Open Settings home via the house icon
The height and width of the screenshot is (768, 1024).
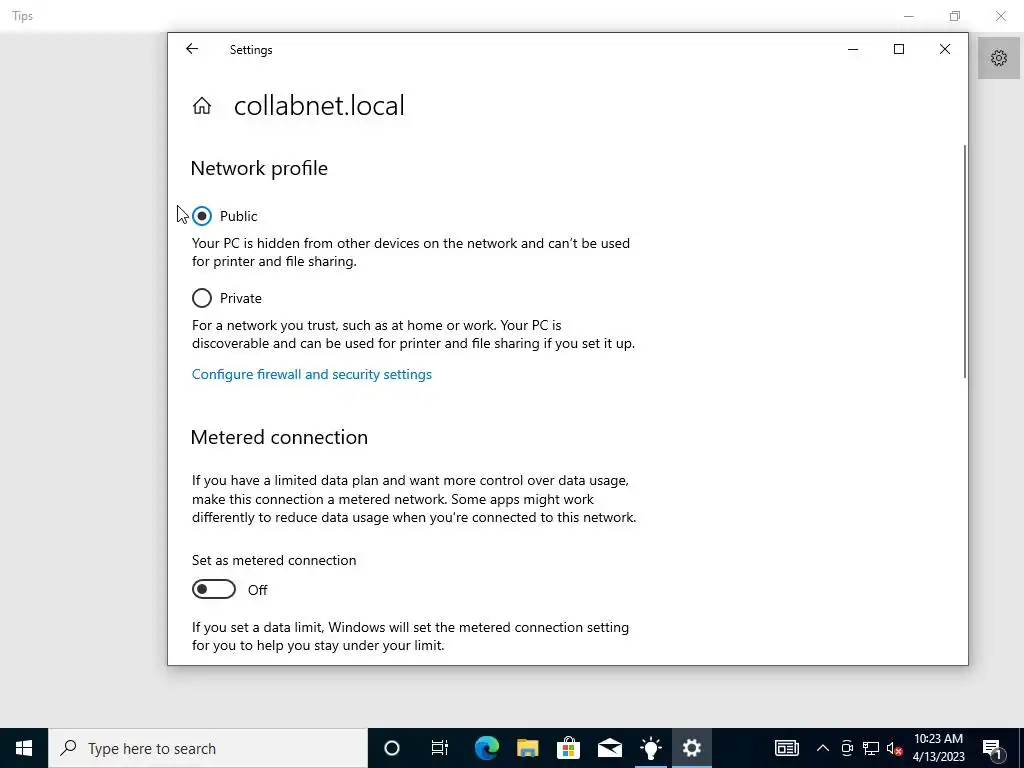[202, 106]
